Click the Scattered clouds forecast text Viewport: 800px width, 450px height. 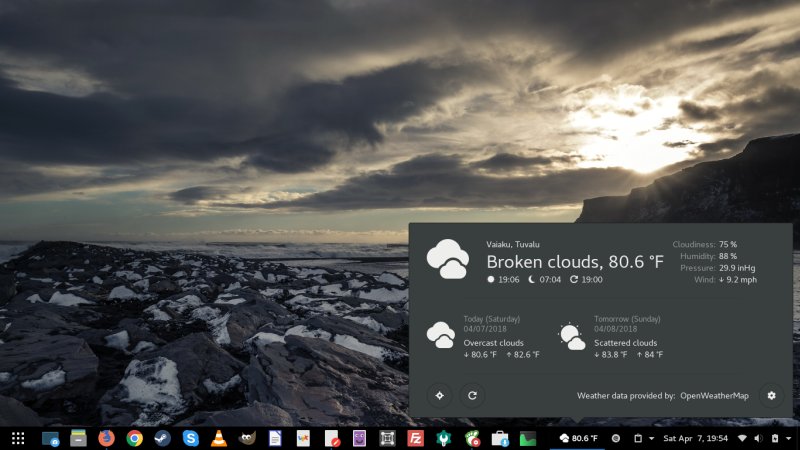click(x=626, y=343)
